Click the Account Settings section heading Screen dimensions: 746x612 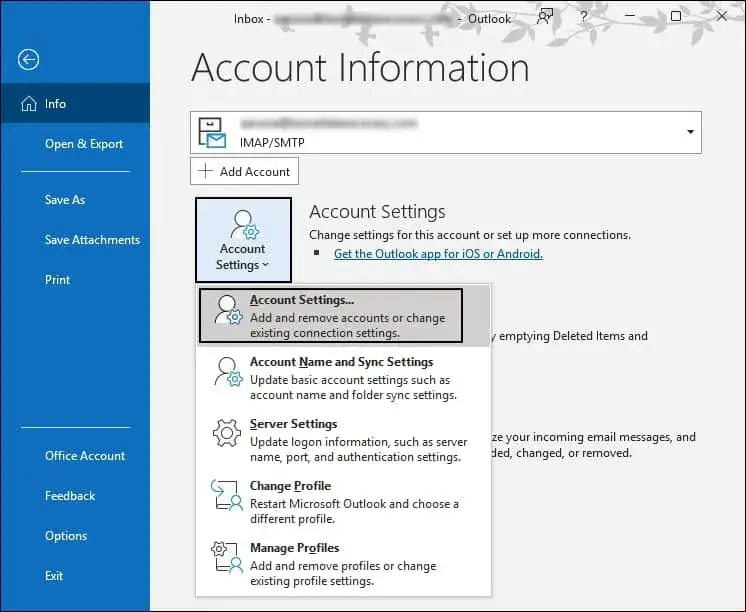(377, 212)
